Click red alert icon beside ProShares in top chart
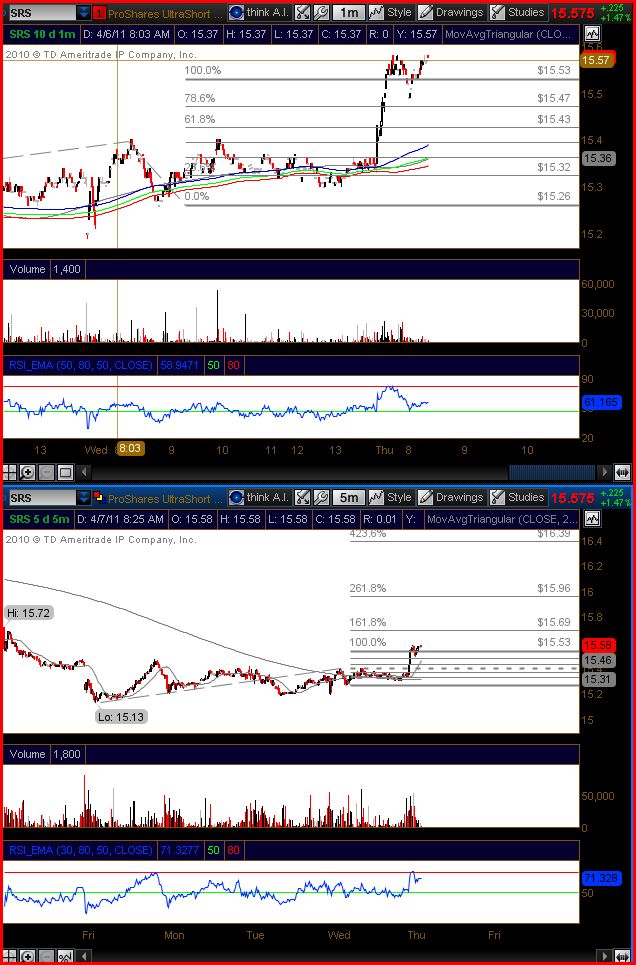636x965 pixels. tap(100, 13)
